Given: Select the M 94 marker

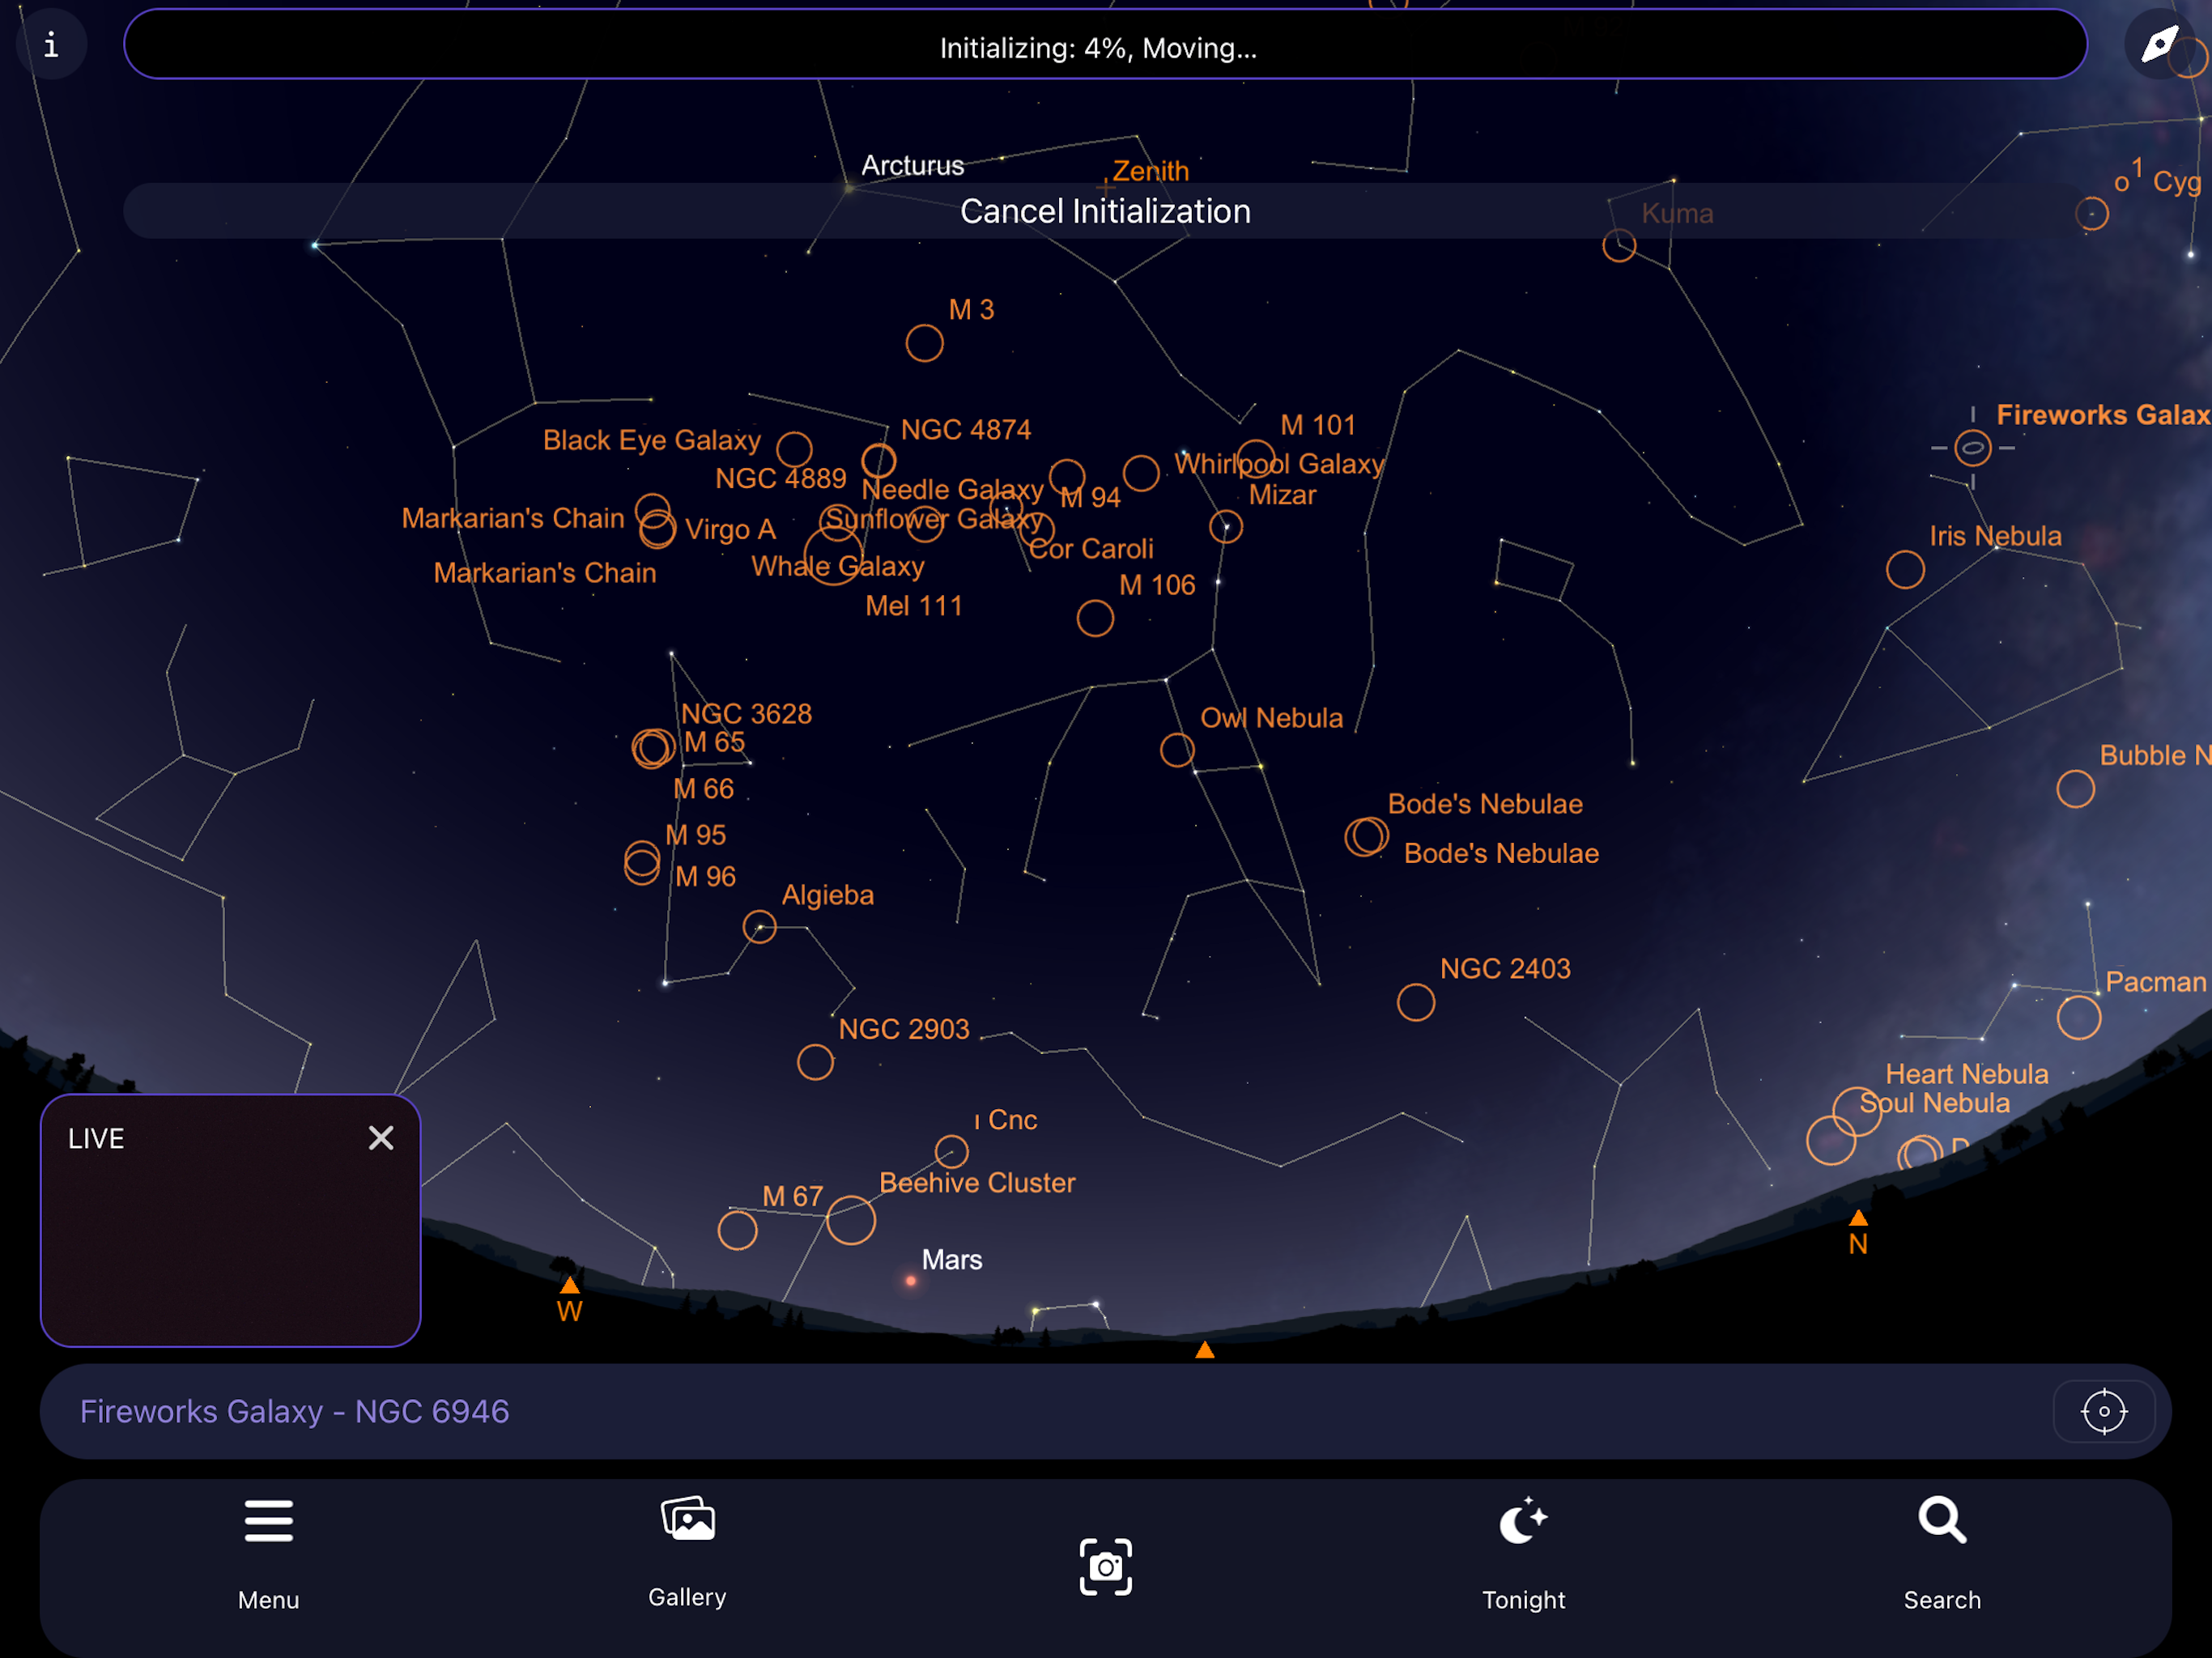Looking at the screenshot, I should point(1068,476).
